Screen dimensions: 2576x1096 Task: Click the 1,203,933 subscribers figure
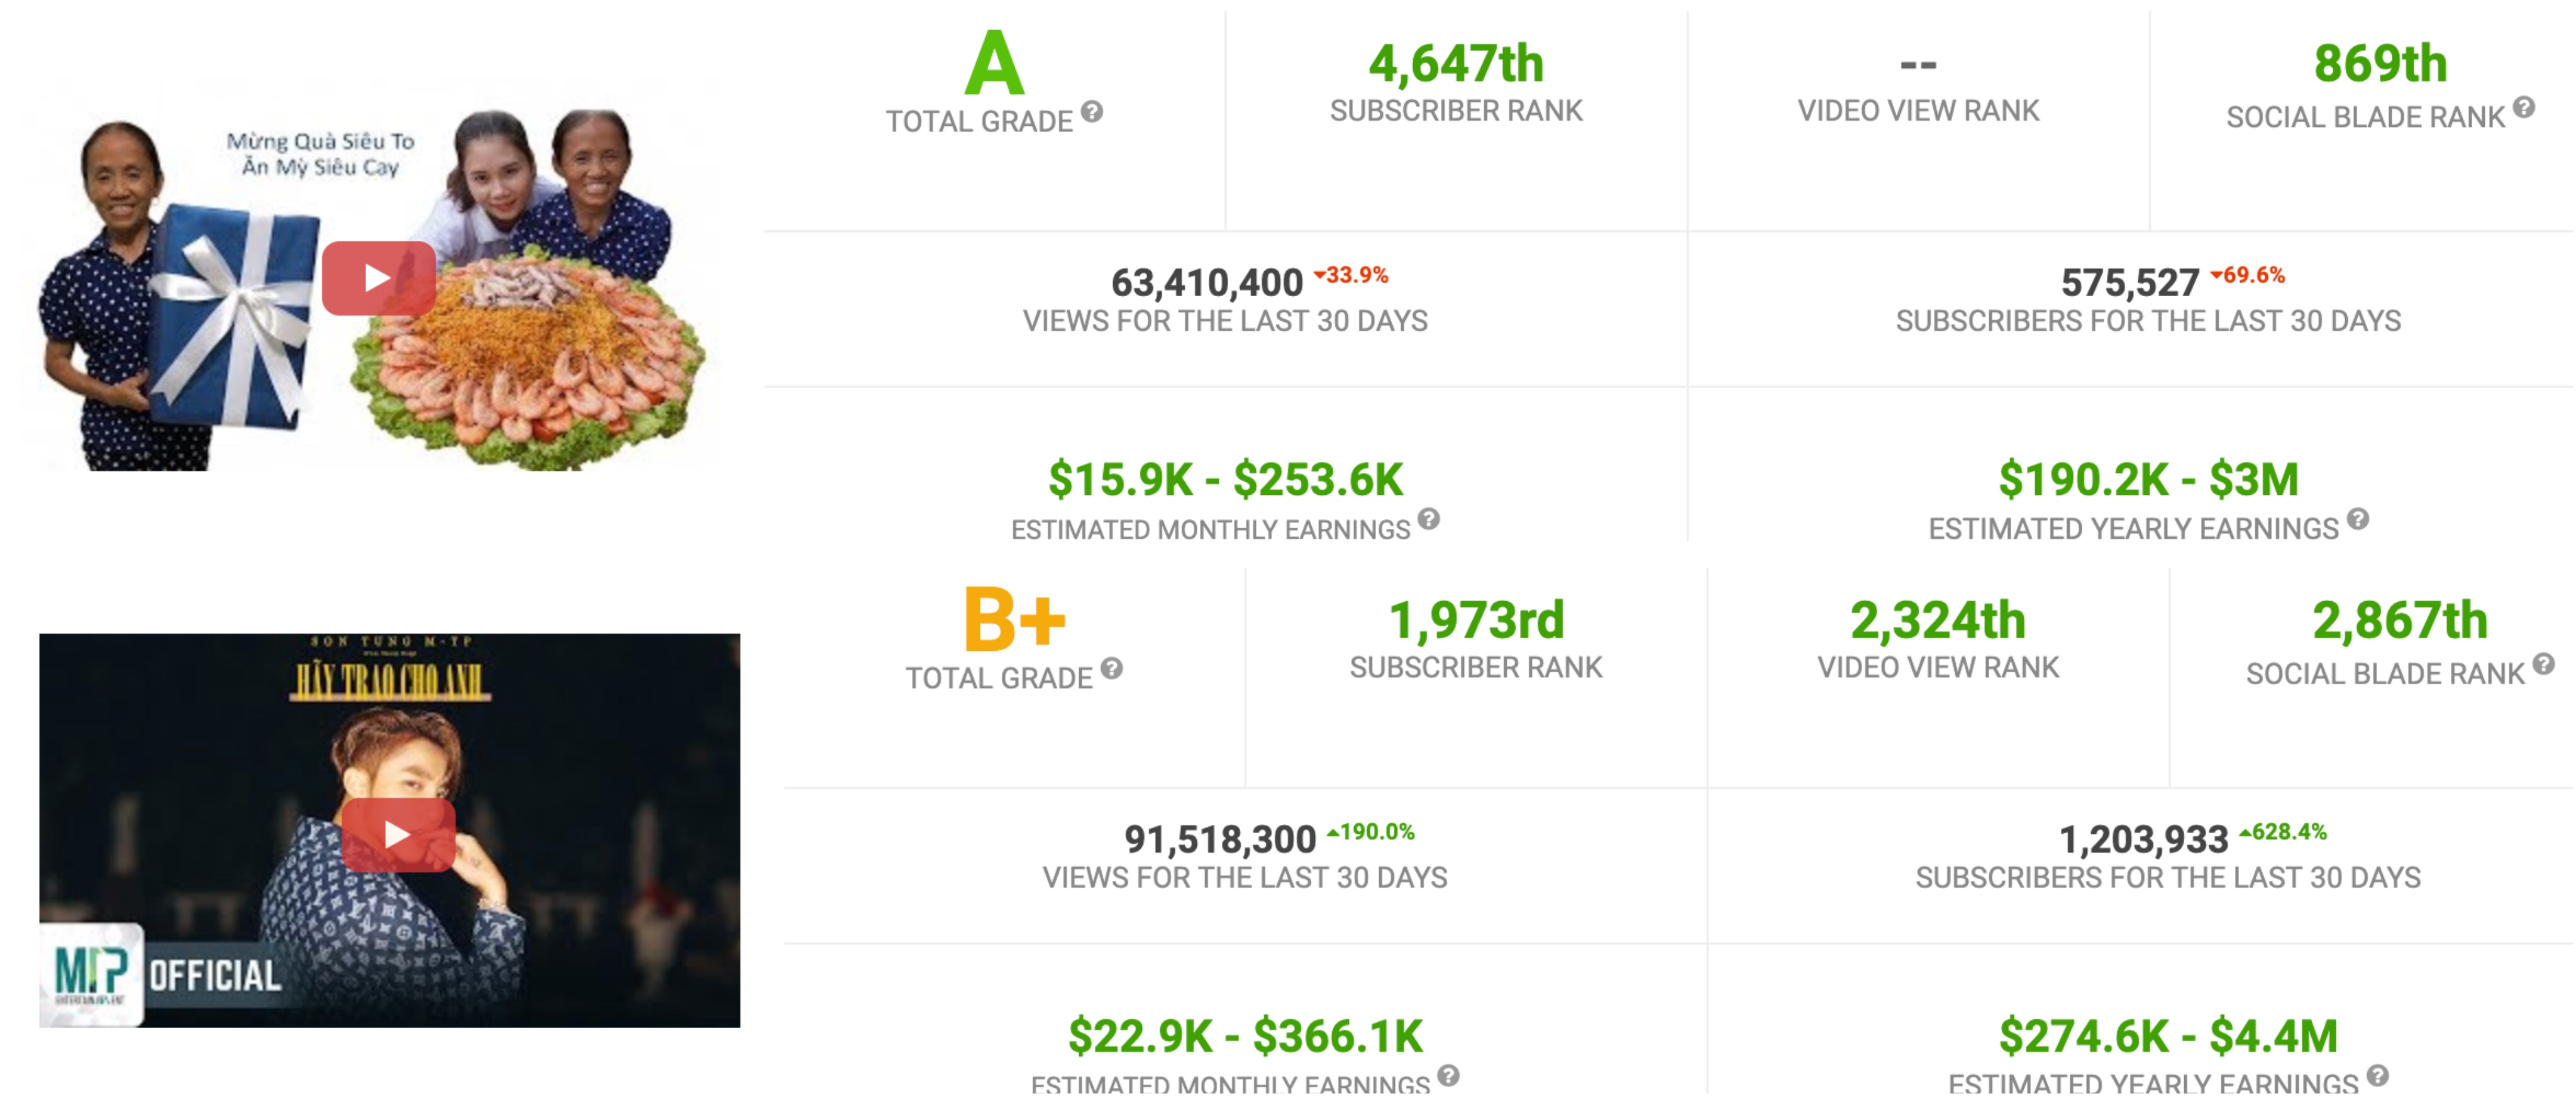point(2144,839)
